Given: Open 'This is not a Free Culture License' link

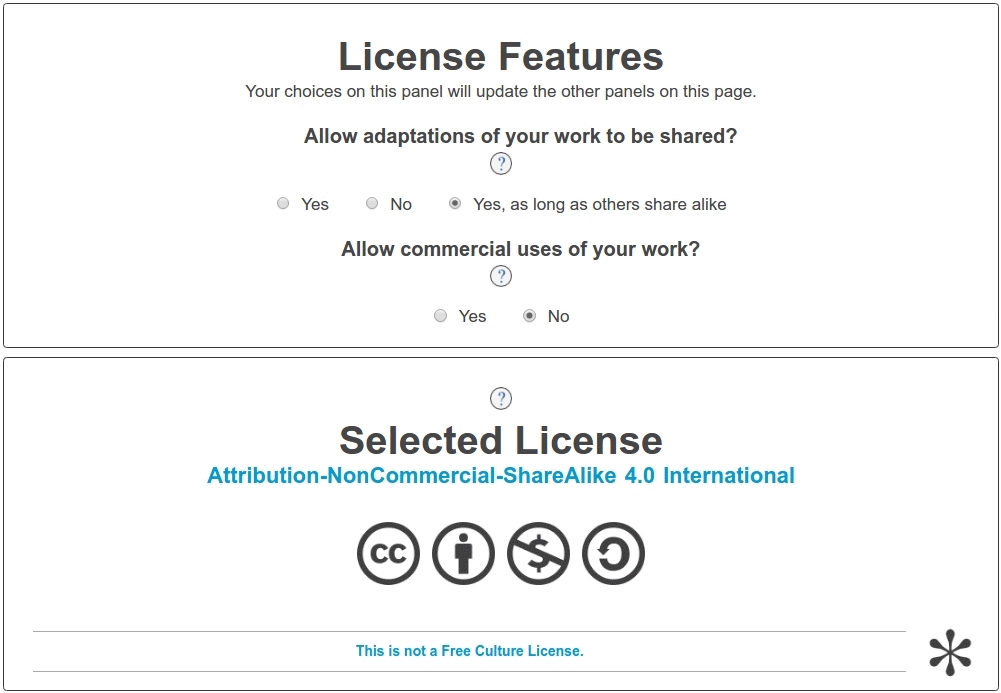Looking at the screenshot, I should [x=469, y=651].
